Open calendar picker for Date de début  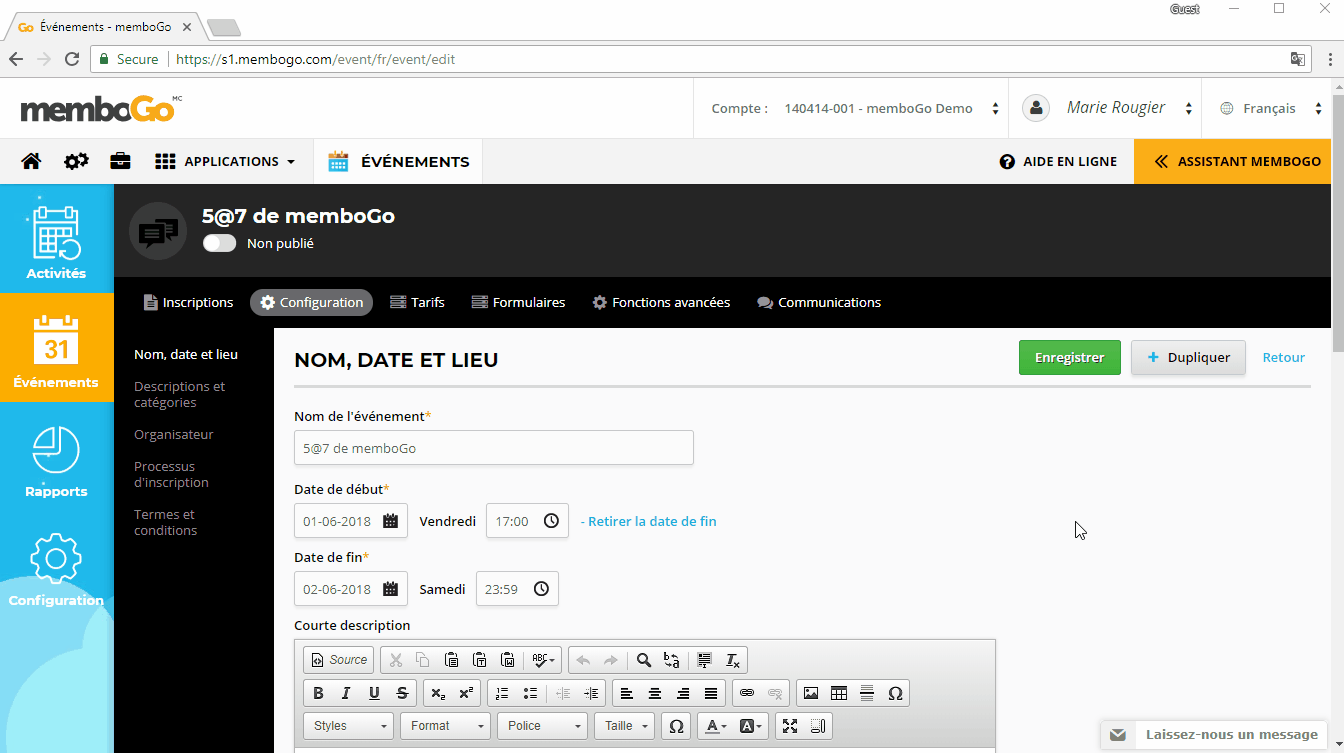click(391, 521)
